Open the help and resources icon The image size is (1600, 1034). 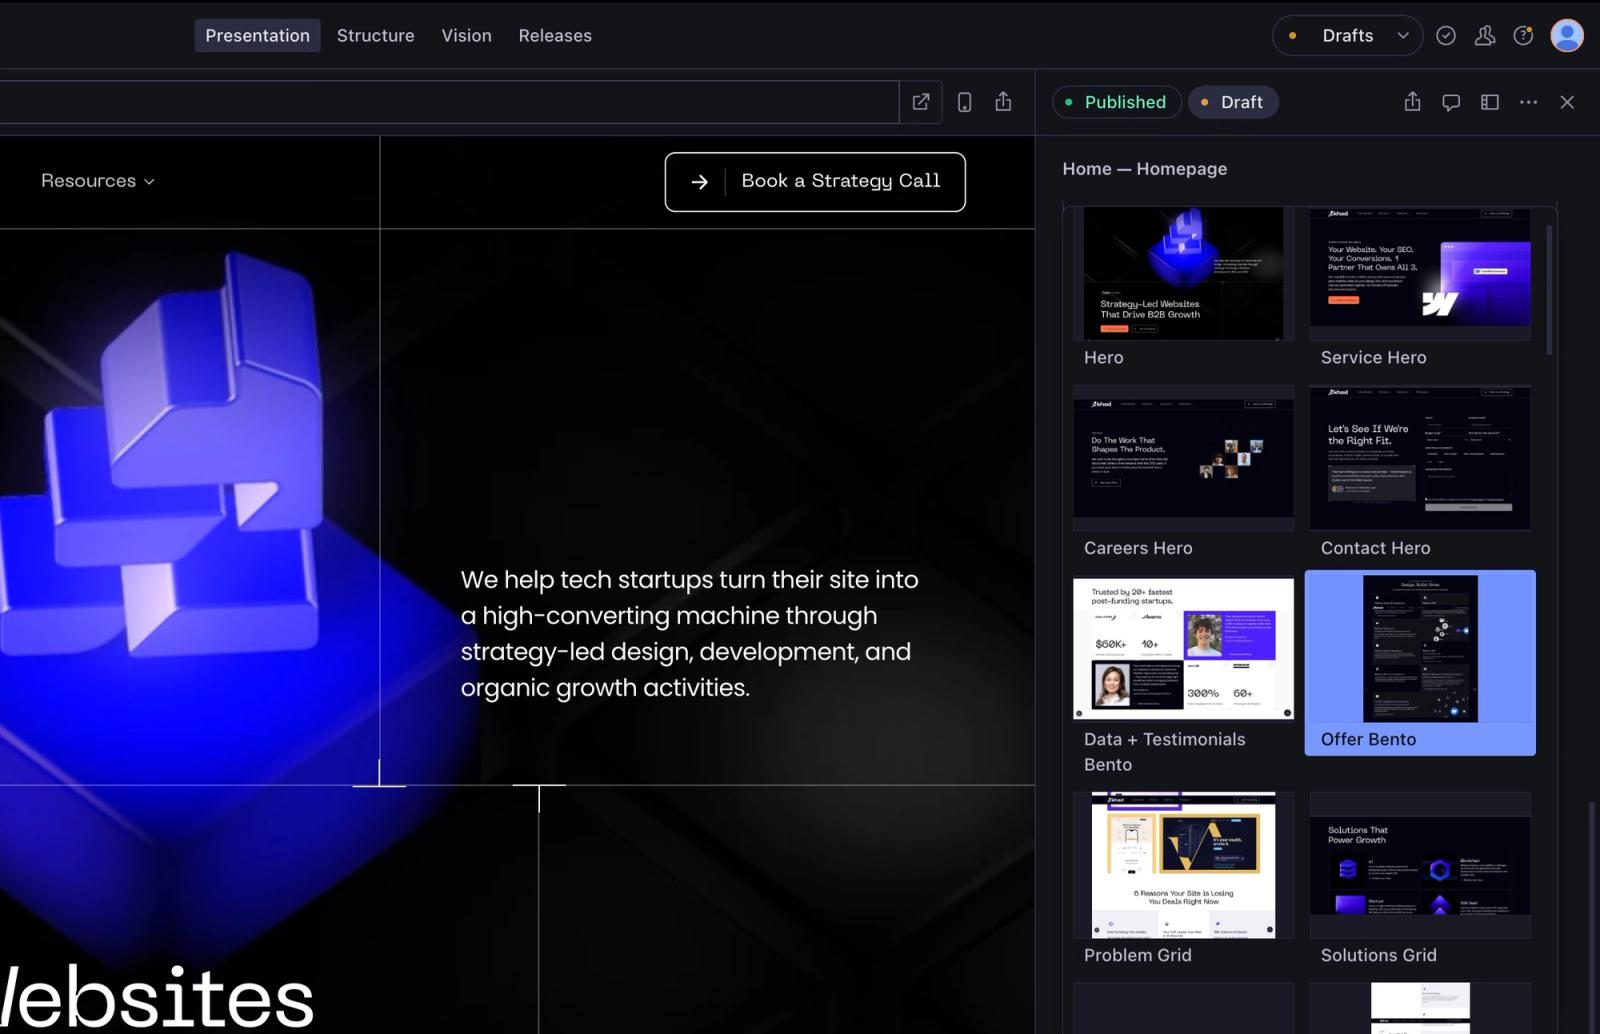pos(1523,35)
